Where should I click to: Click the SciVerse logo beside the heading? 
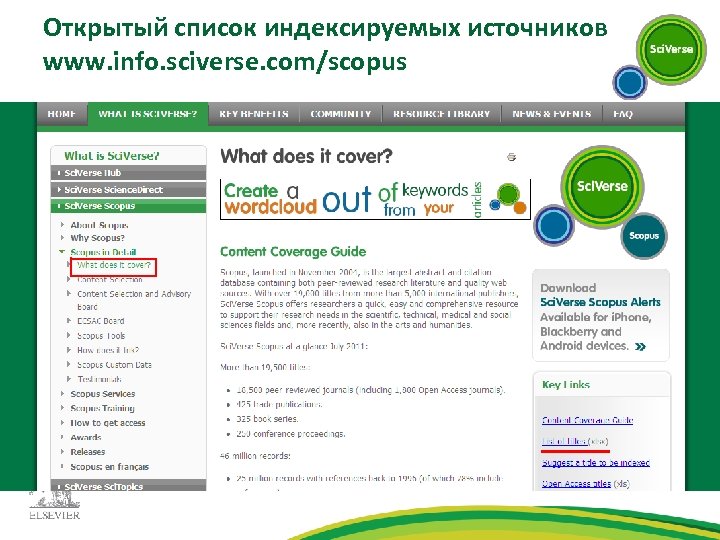click(602, 186)
